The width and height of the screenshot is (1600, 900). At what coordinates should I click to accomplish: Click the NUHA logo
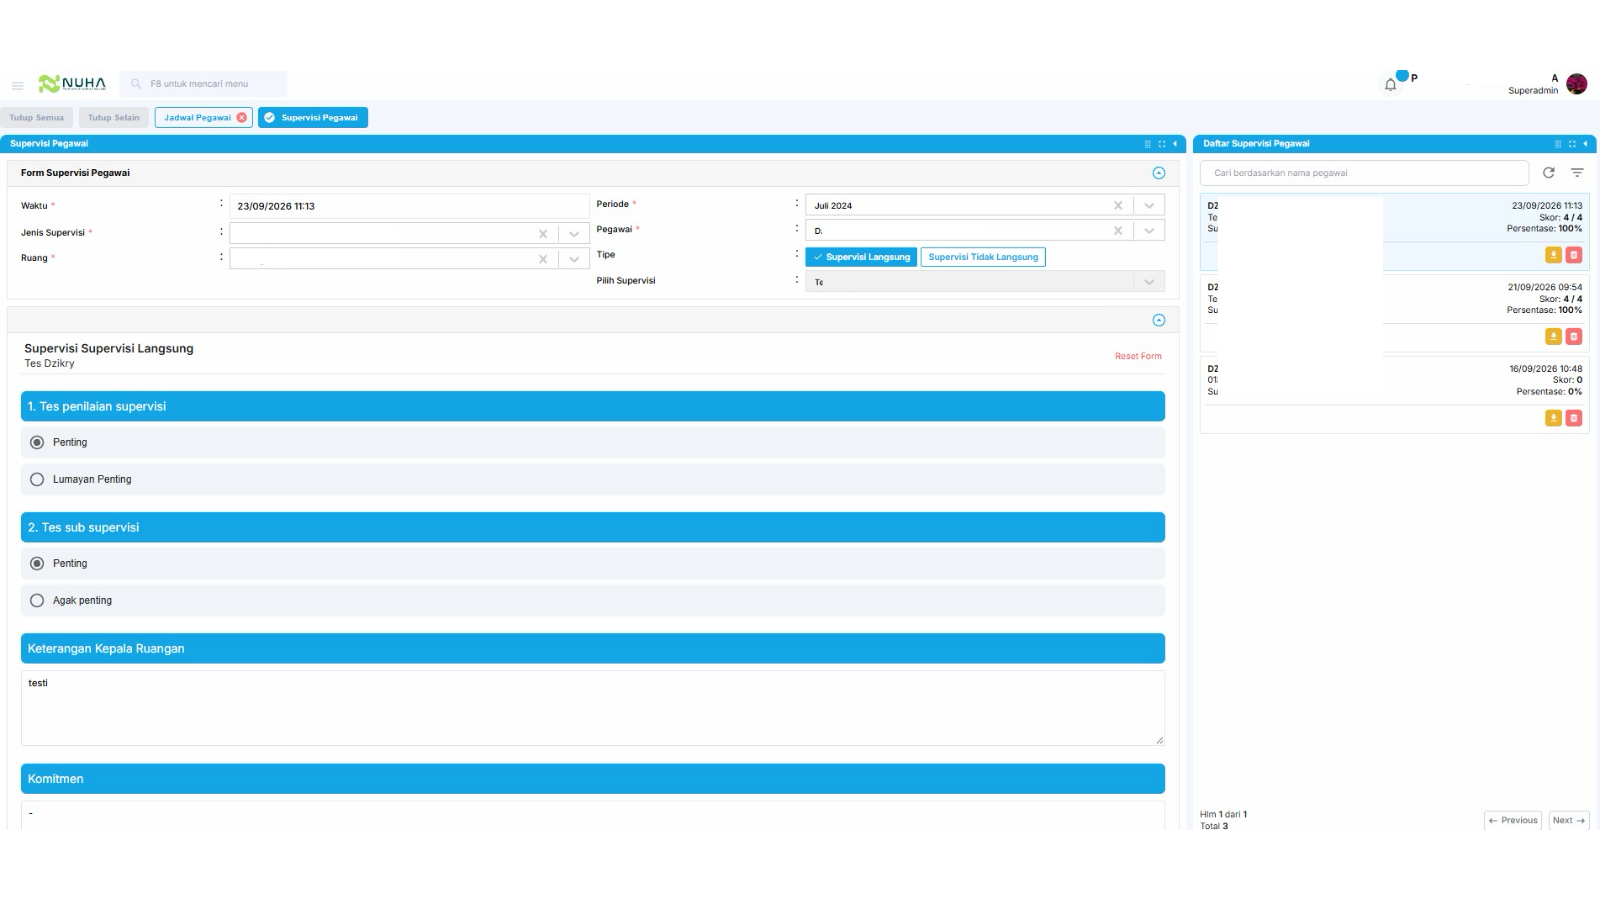click(x=72, y=84)
